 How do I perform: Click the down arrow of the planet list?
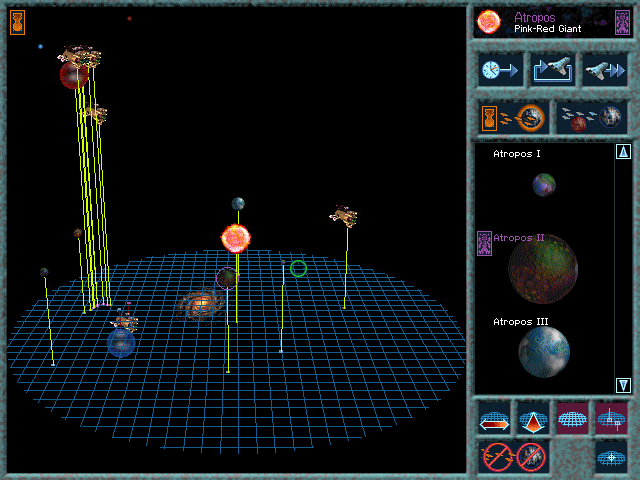click(623, 385)
